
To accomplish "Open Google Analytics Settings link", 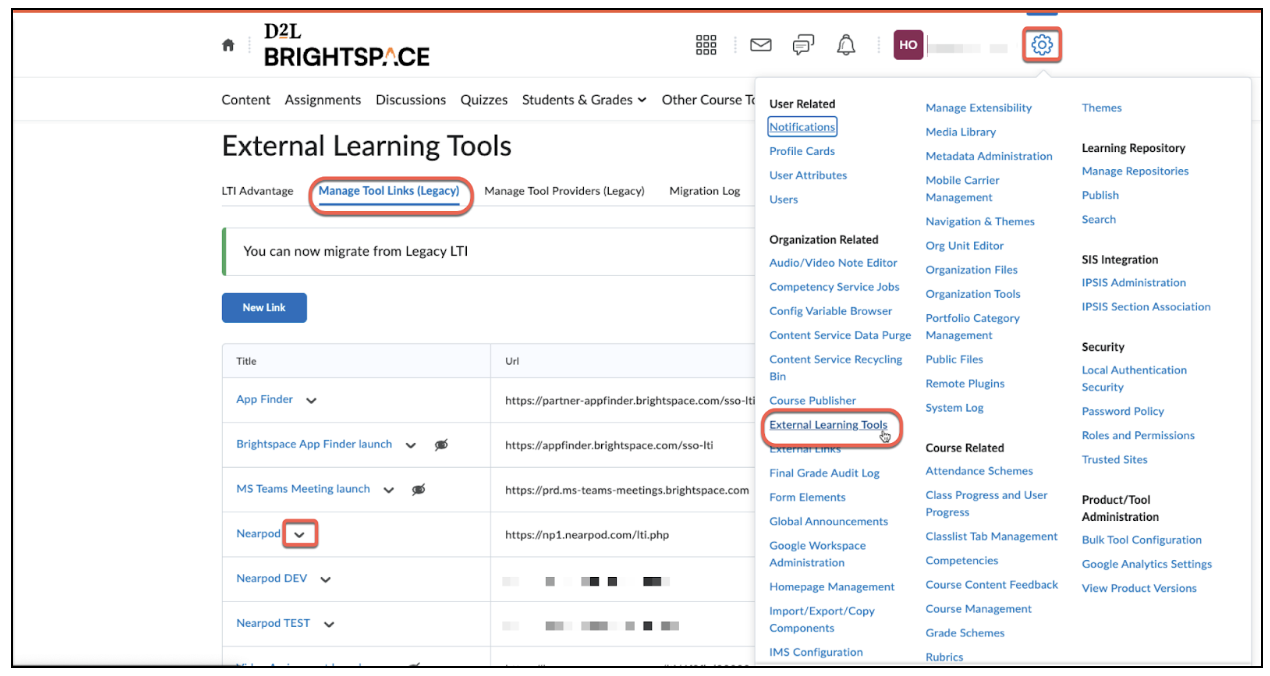I will [x=1146, y=564].
